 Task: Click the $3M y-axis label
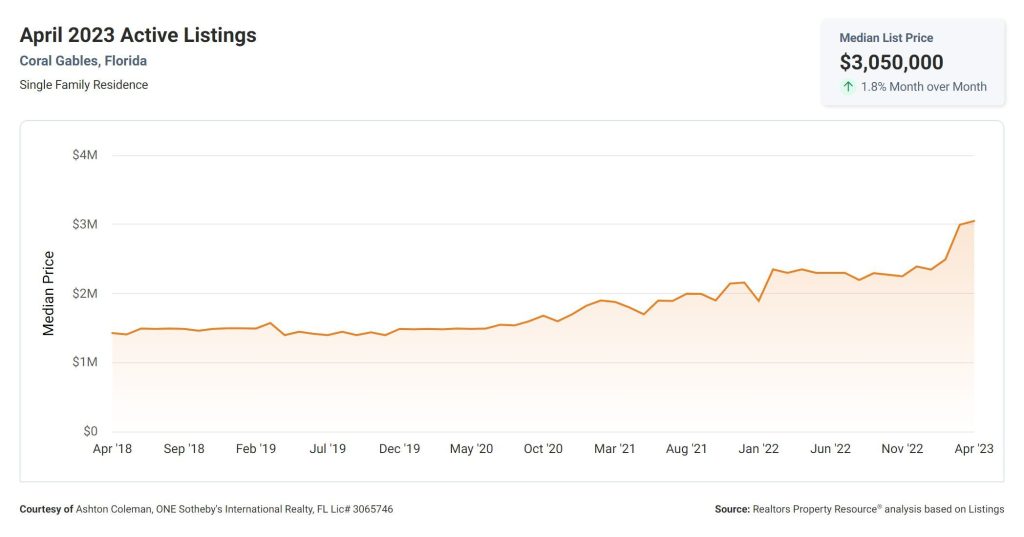coord(85,224)
